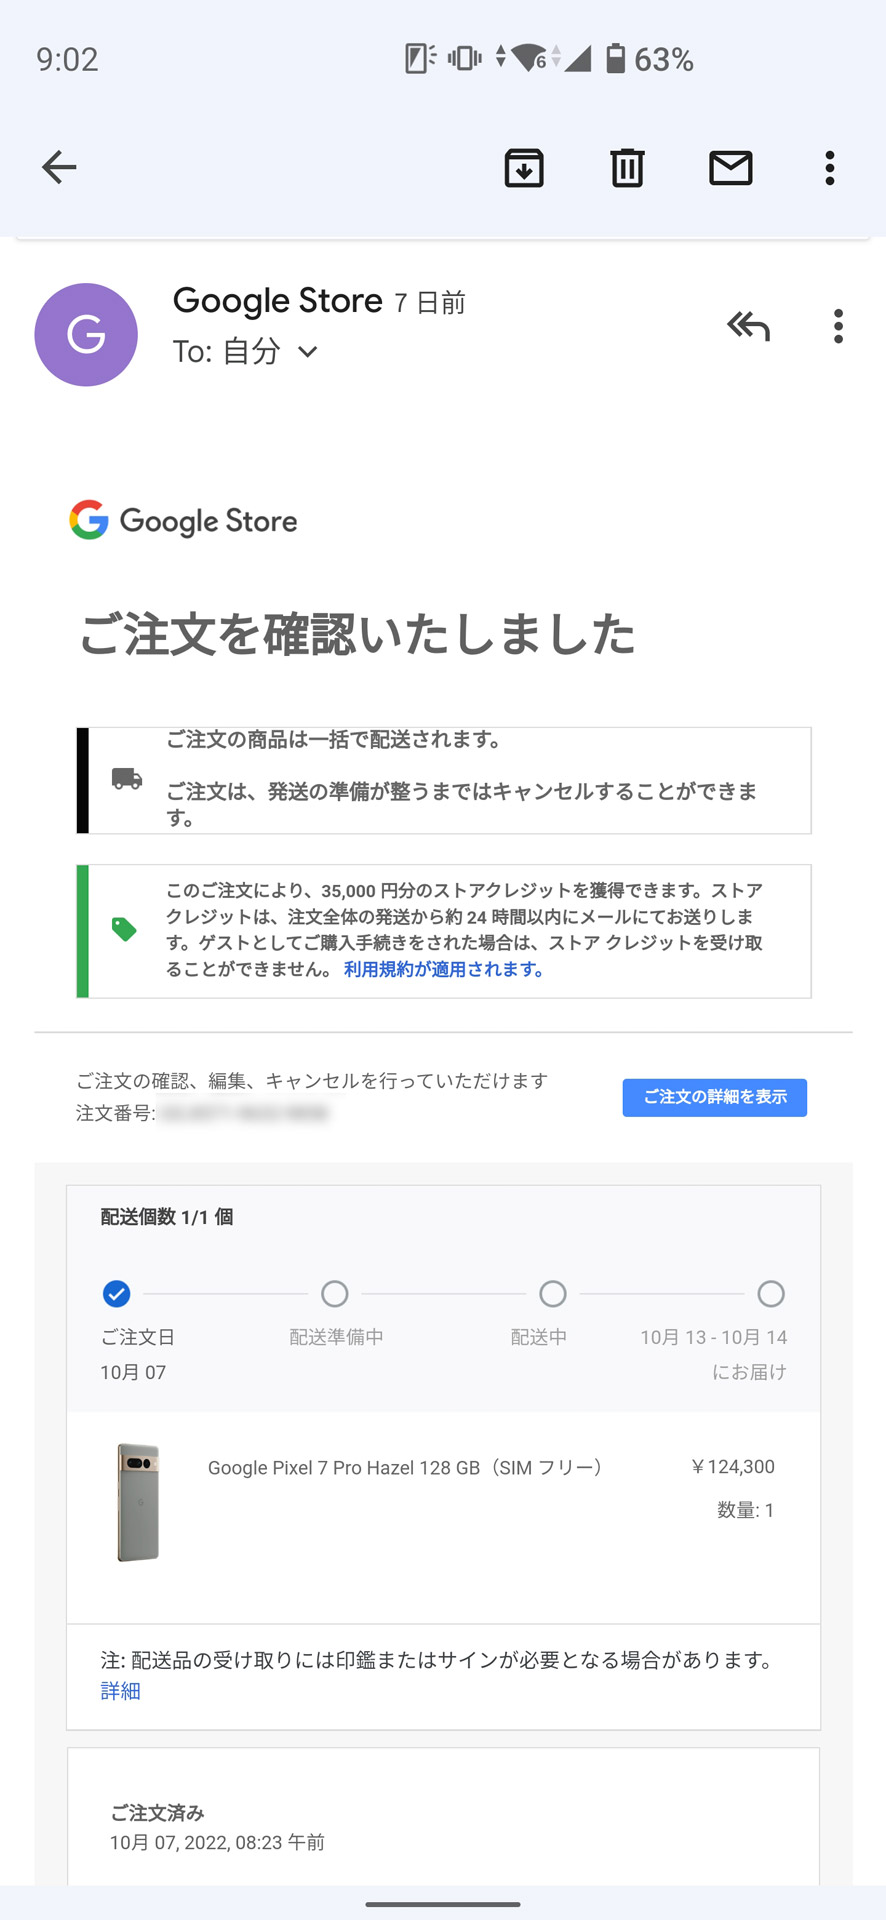The image size is (886, 1920).
Task: Tap the reply arrow icon
Action: (747, 326)
